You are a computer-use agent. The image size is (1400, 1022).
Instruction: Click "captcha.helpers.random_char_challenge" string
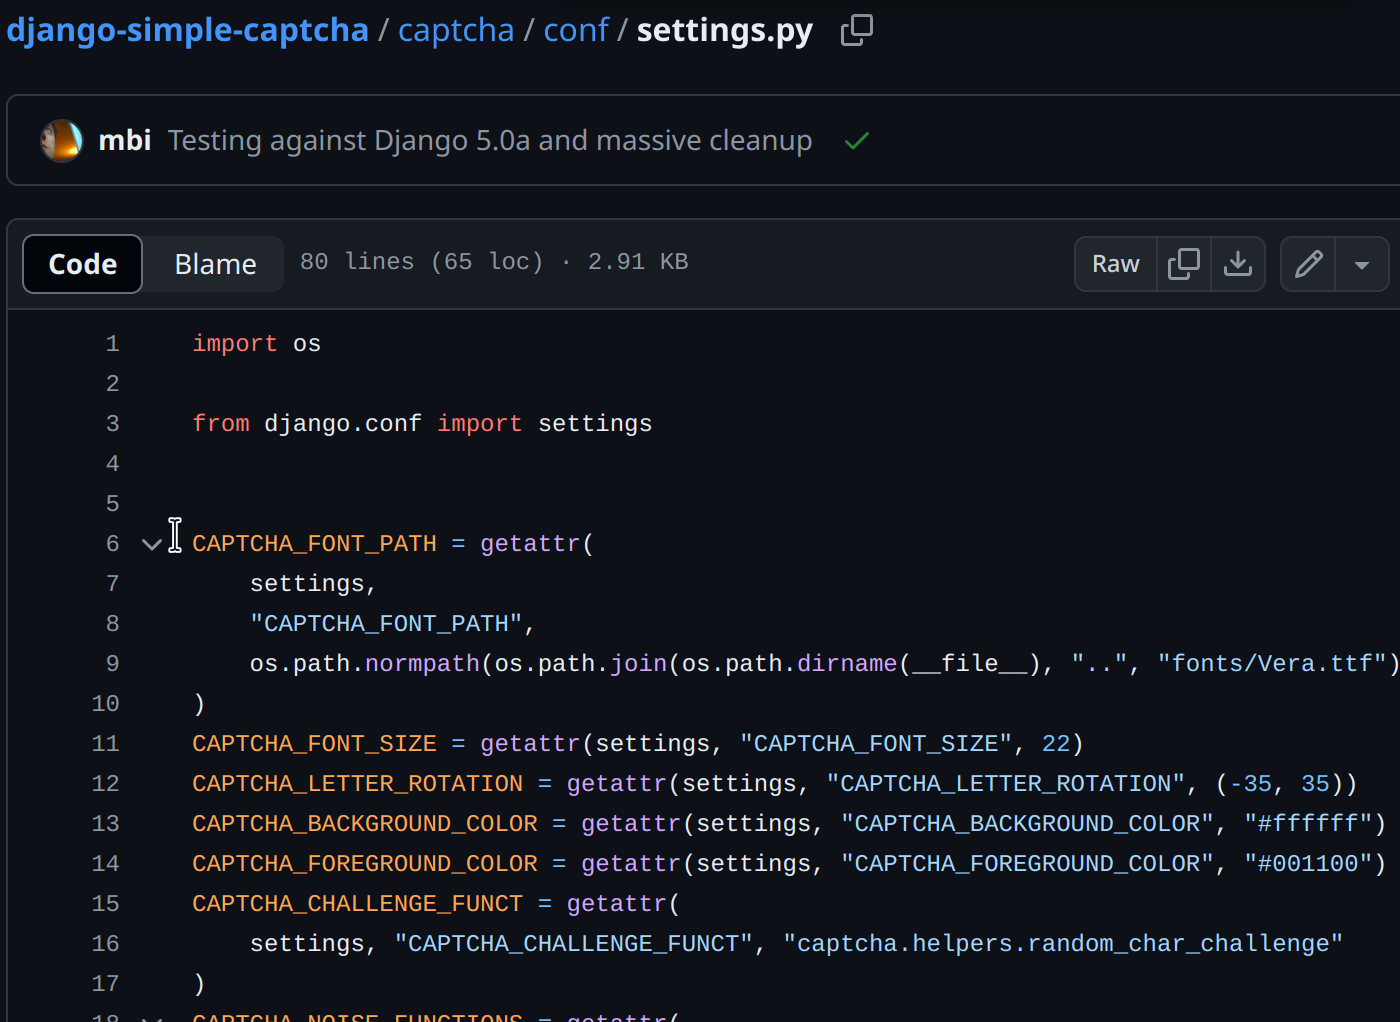pyautogui.click(x=1063, y=944)
